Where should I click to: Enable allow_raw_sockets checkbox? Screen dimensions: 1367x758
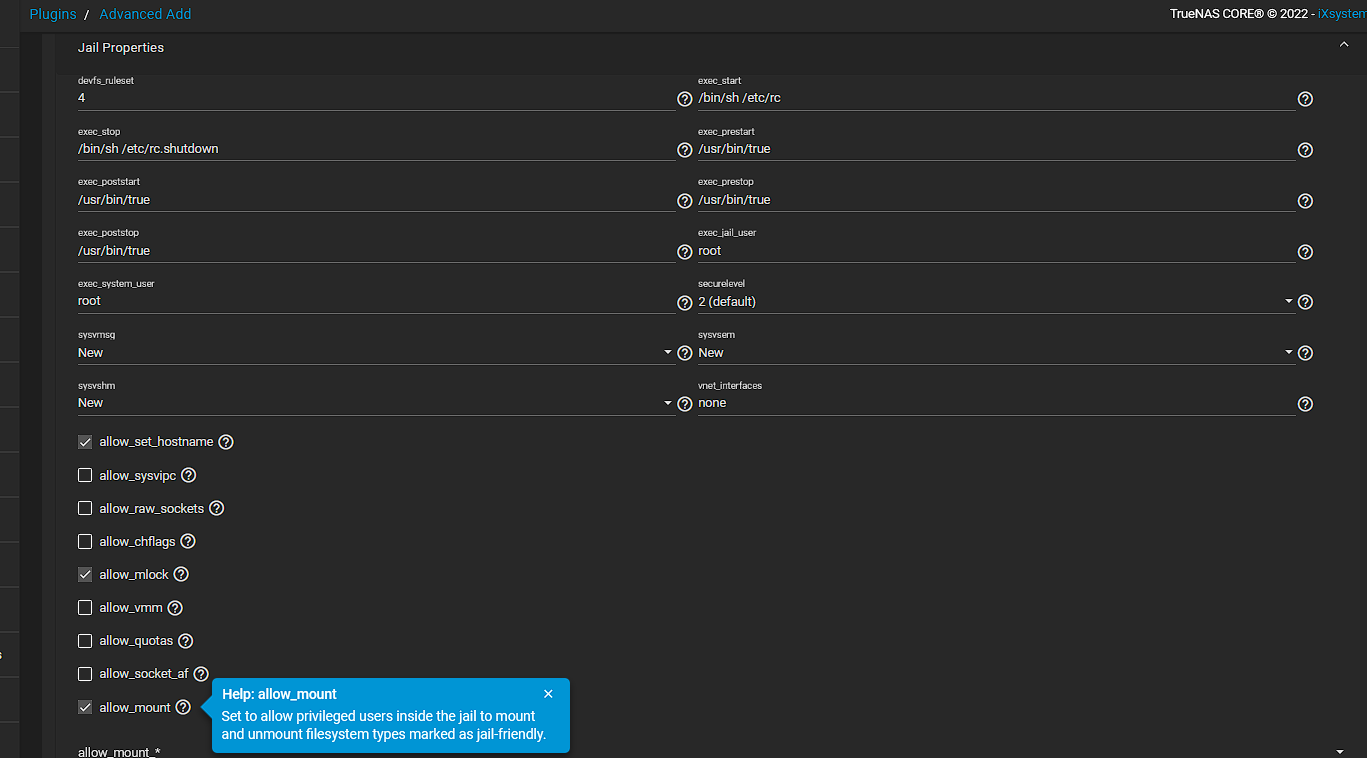pos(85,508)
